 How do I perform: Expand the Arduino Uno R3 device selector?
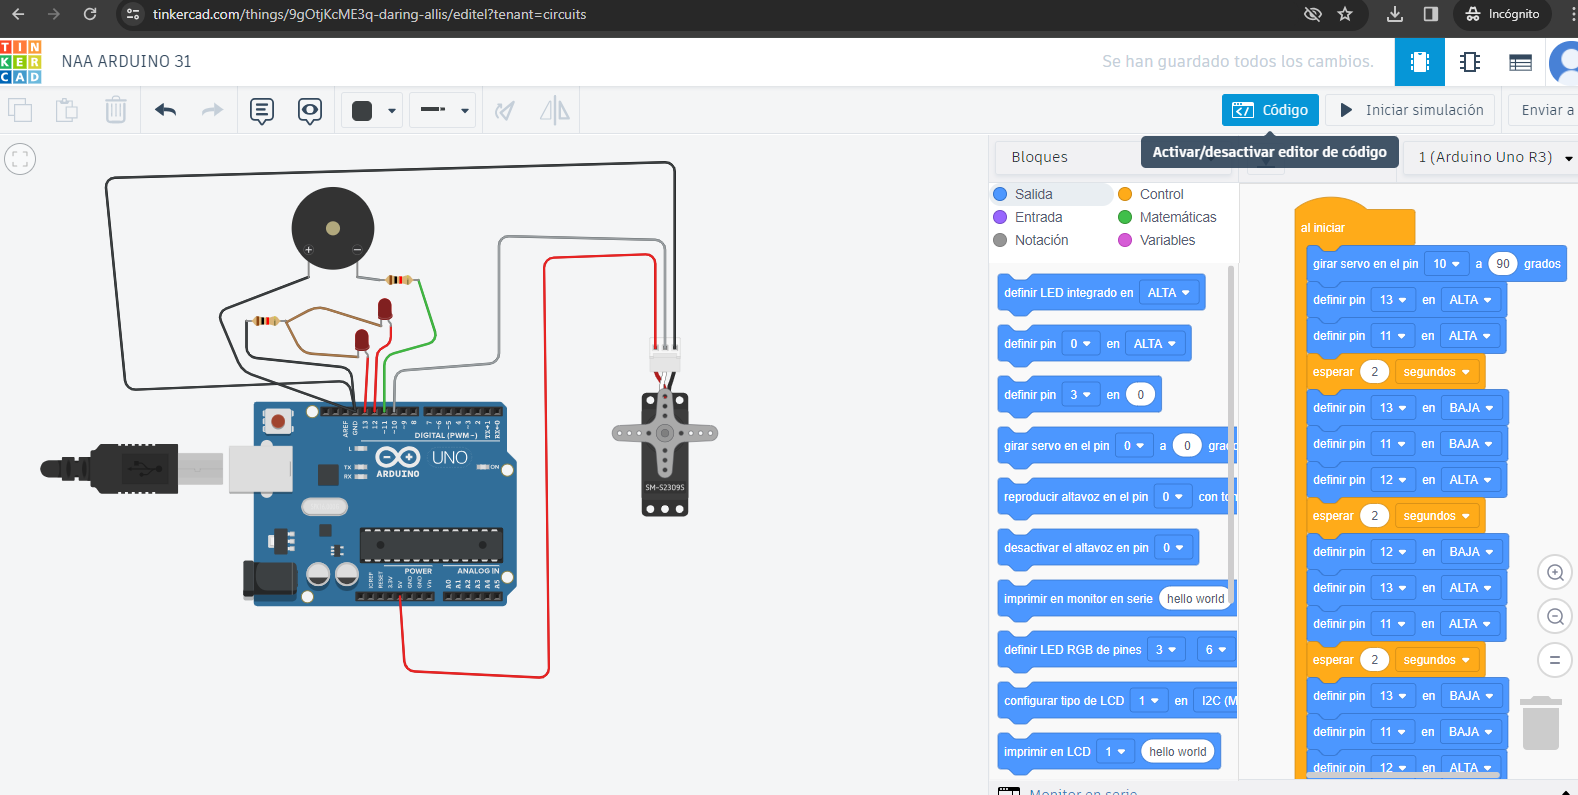(x=1494, y=158)
